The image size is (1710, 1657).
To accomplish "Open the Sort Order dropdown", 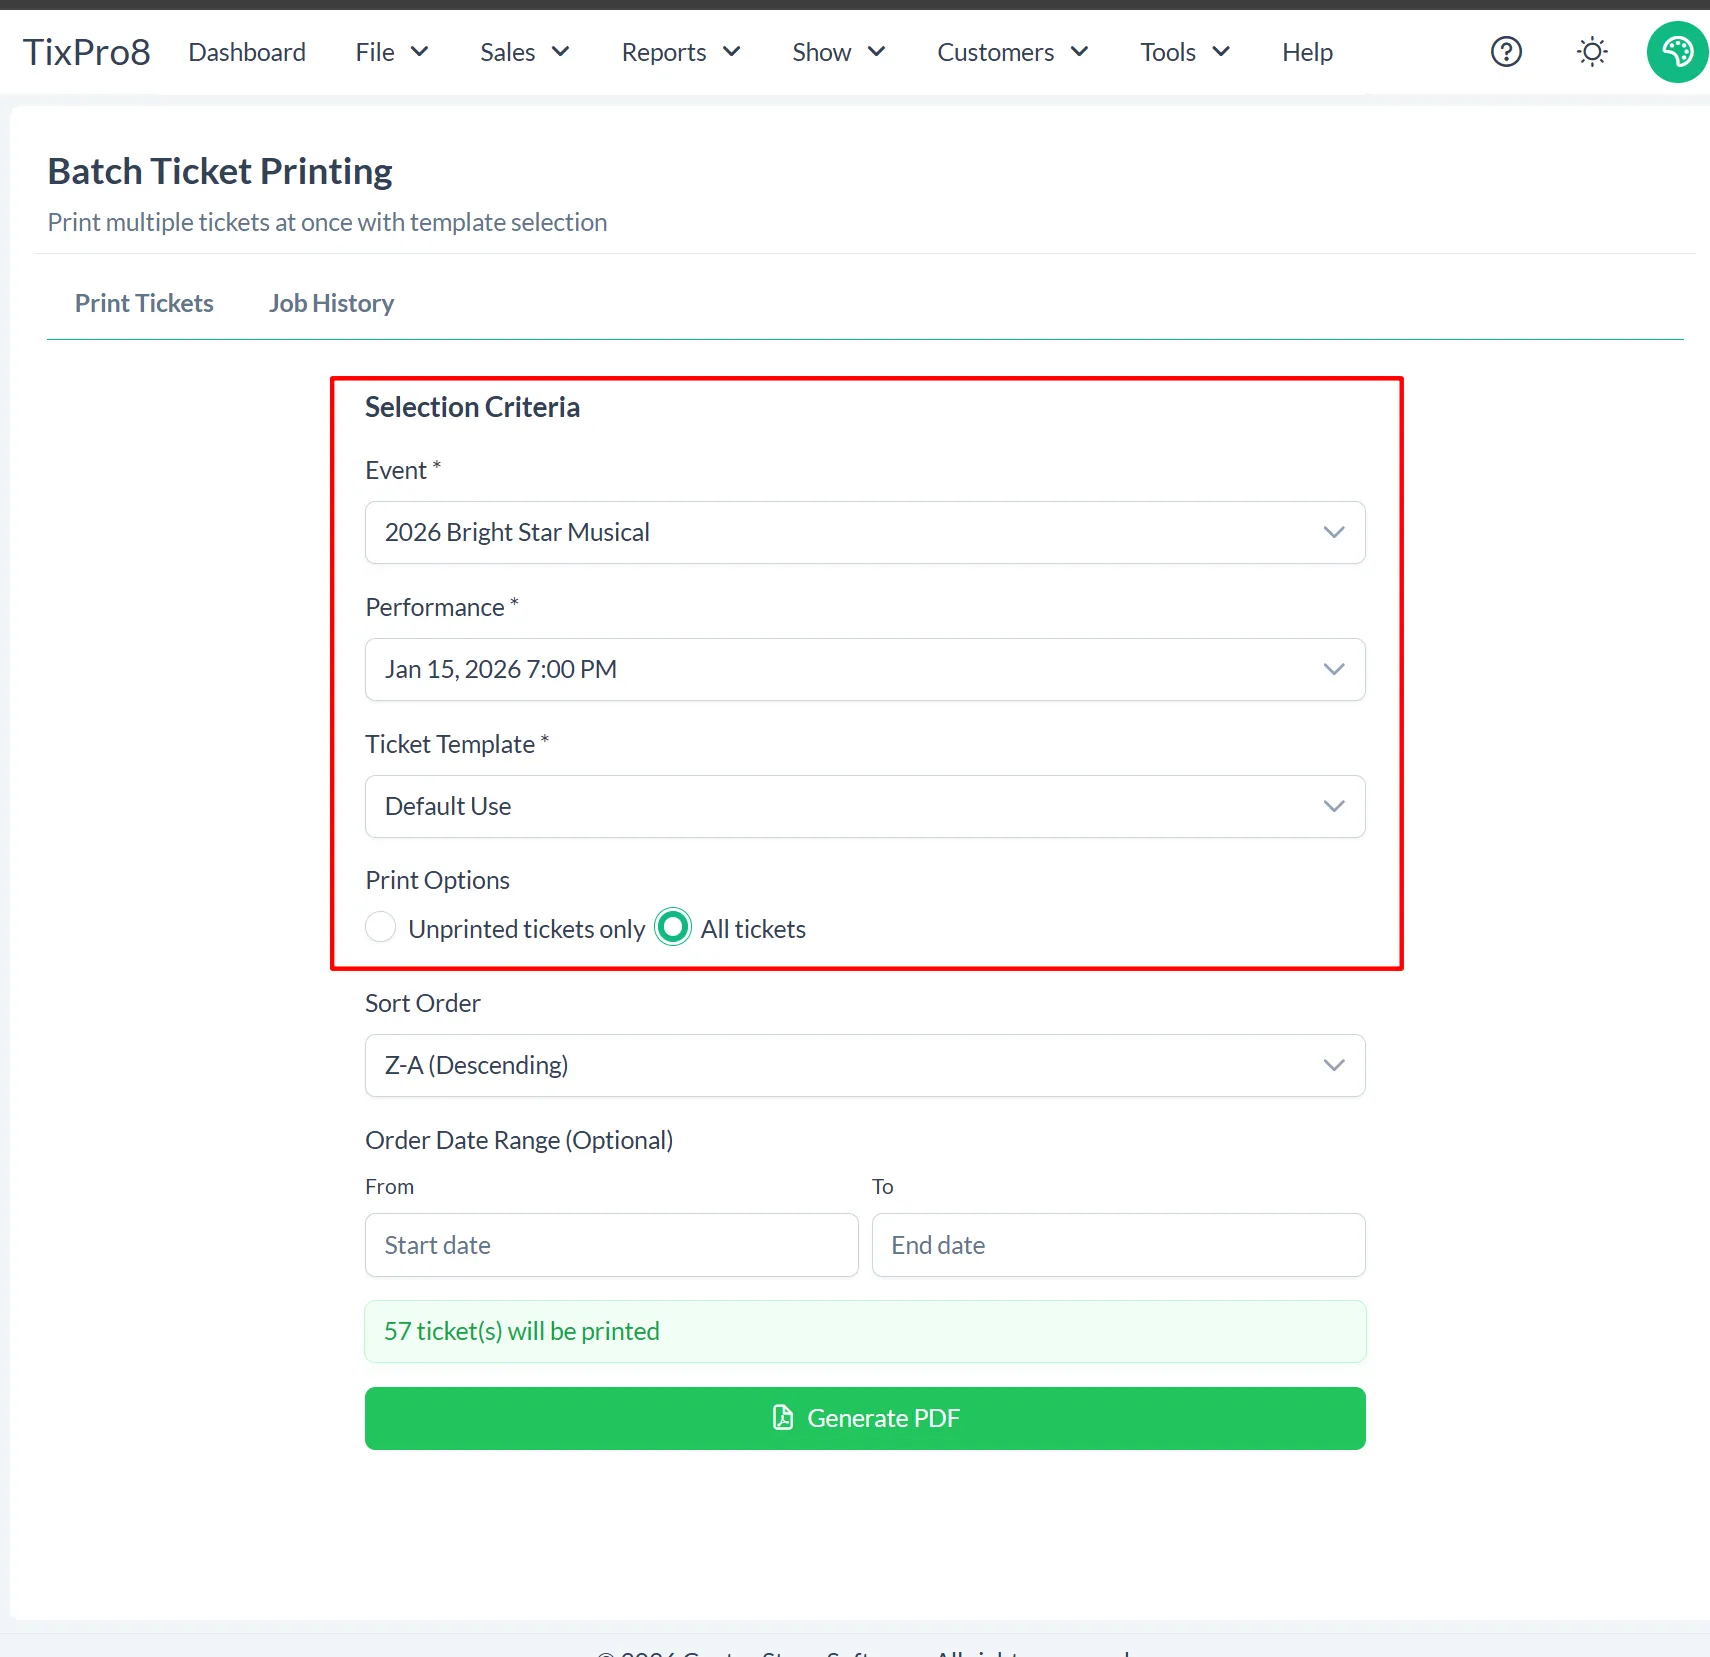I will pos(865,1065).
